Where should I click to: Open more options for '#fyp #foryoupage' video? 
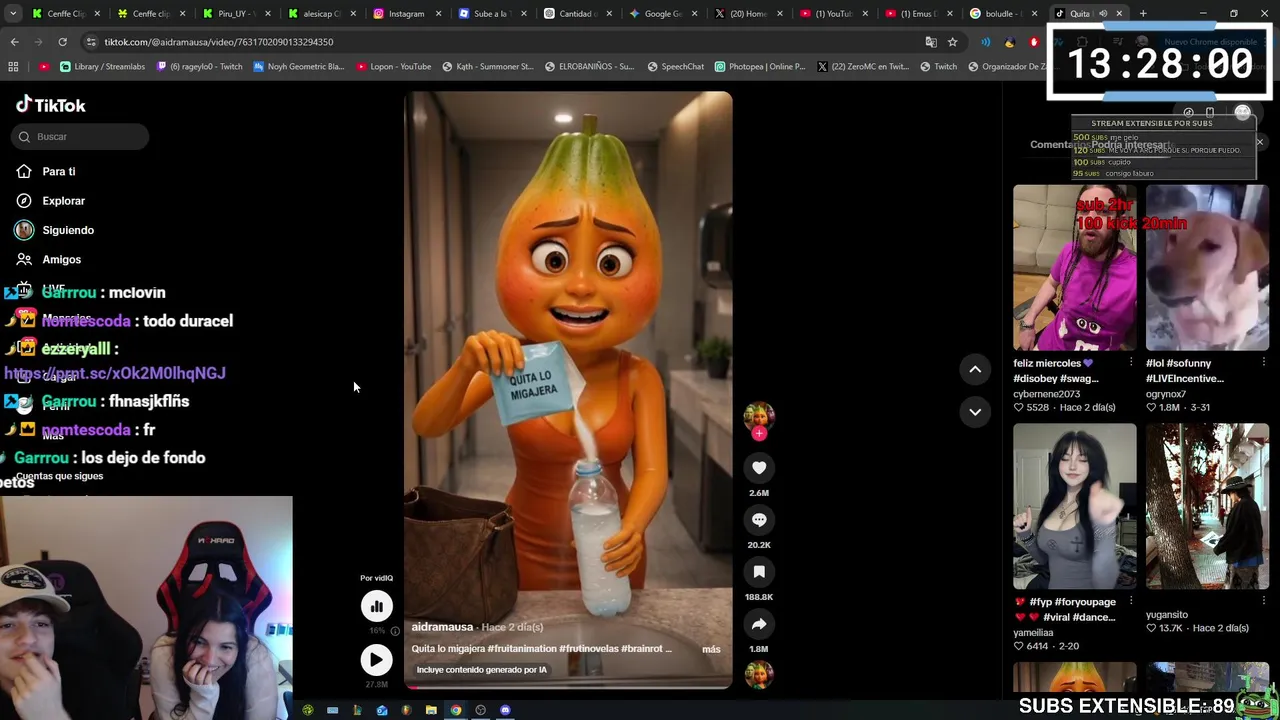tap(1131, 601)
